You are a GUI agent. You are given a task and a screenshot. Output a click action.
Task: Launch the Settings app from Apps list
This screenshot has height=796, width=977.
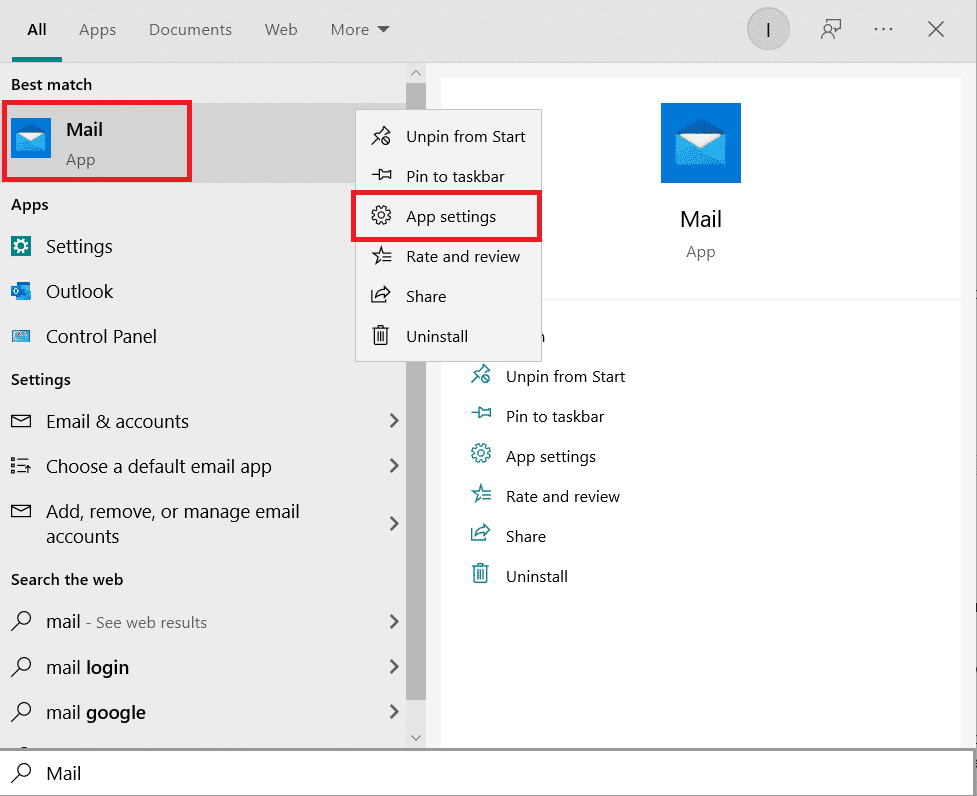click(x=79, y=246)
